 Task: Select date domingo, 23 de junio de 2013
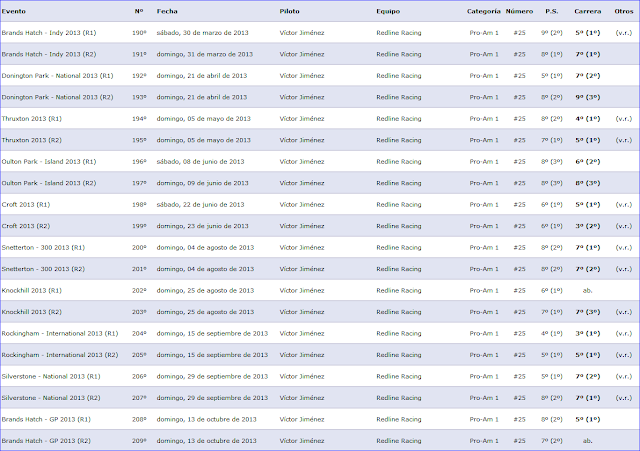click(x=202, y=226)
